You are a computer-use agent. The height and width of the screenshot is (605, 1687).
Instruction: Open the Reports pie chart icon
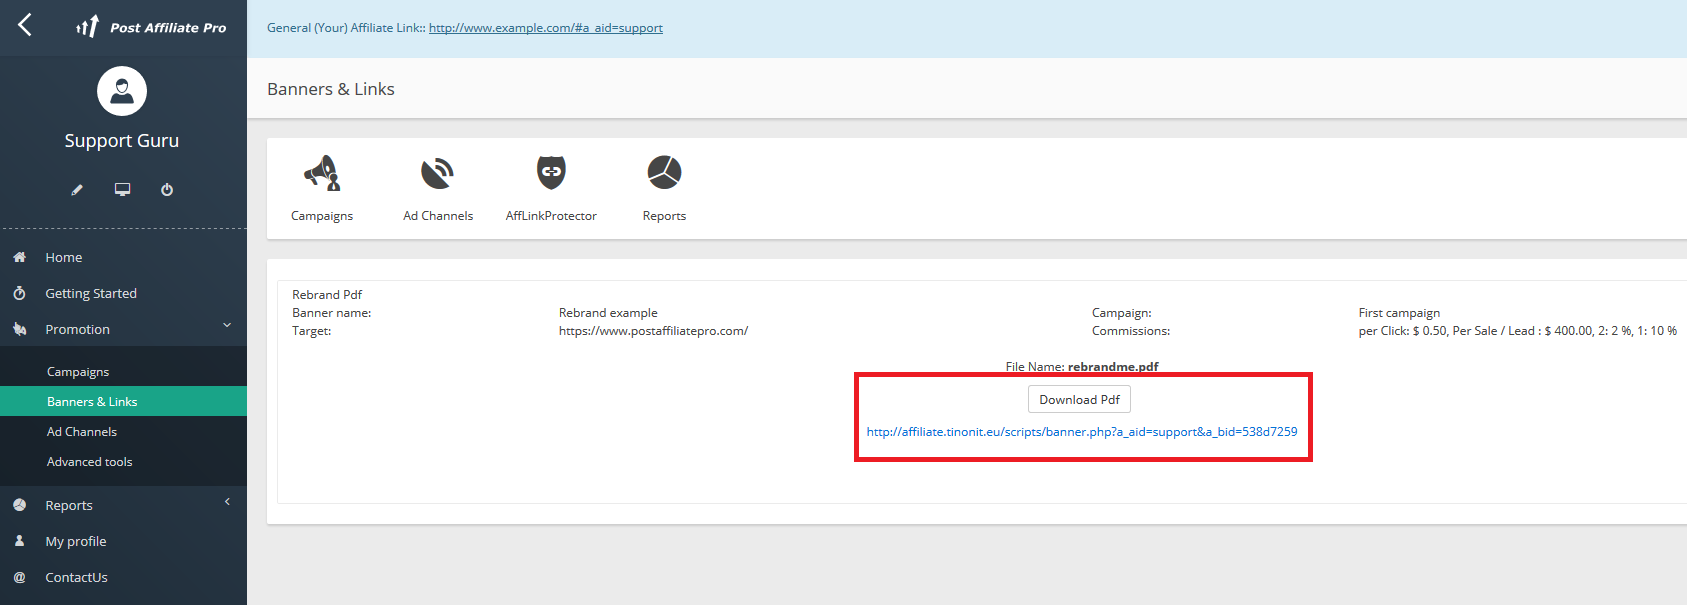click(x=664, y=173)
